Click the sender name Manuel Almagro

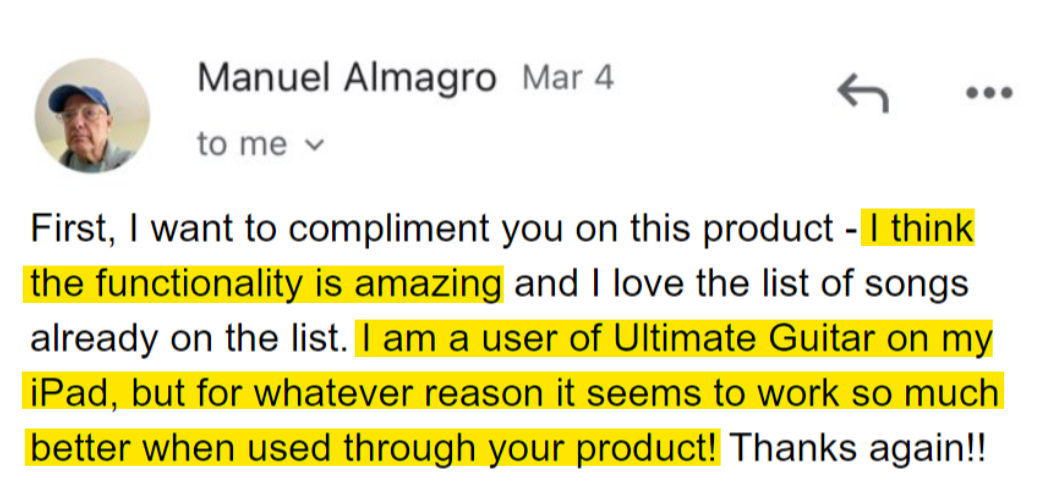coord(347,79)
